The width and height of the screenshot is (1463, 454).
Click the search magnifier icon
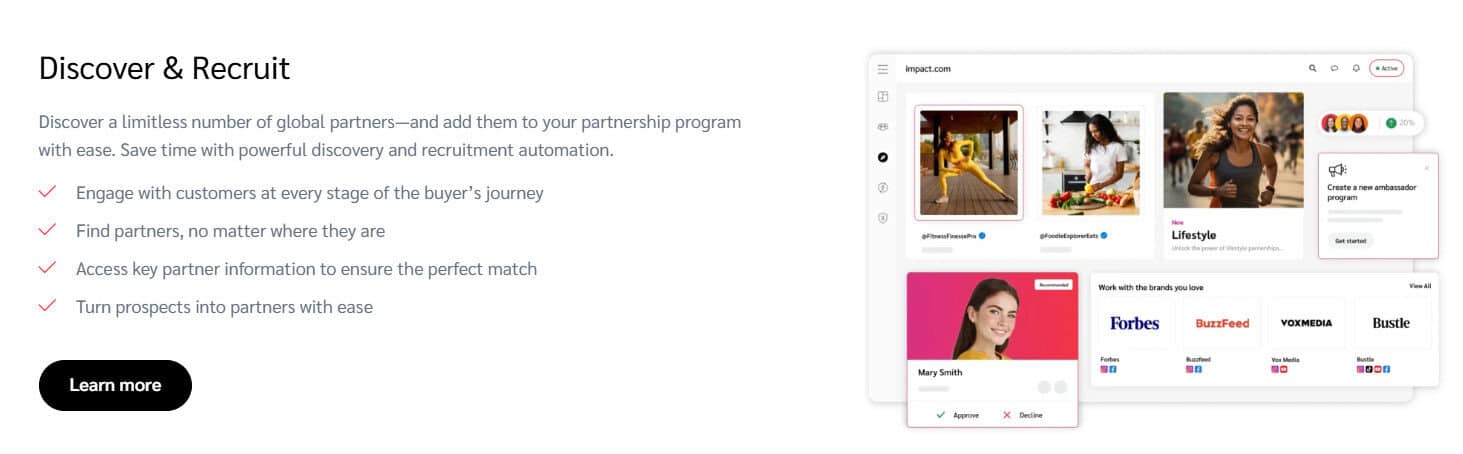click(1313, 68)
